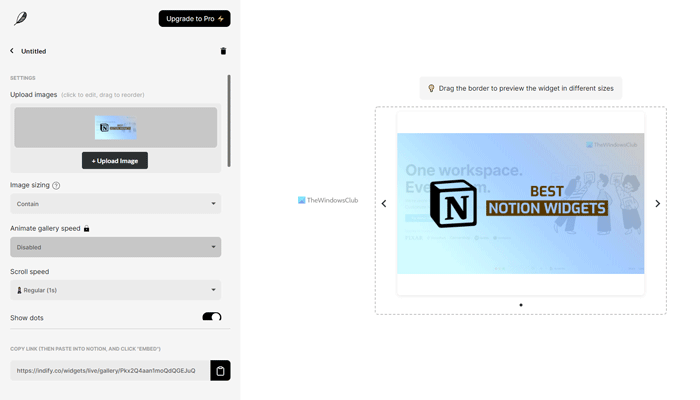Open the Animate gallery speed Disabled dropdown
Viewport: 700px width, 400px height.
(x=116, y=247)
